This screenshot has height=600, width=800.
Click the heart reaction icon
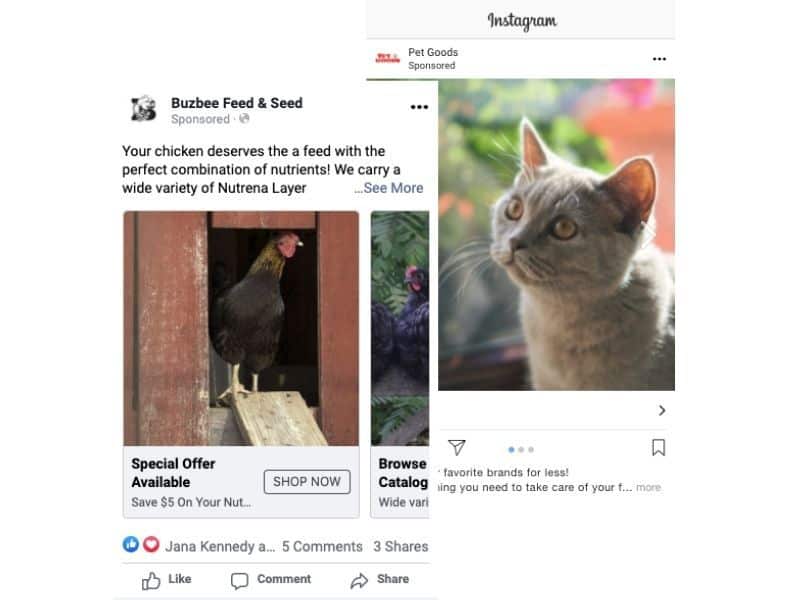[x=151, y=545]
